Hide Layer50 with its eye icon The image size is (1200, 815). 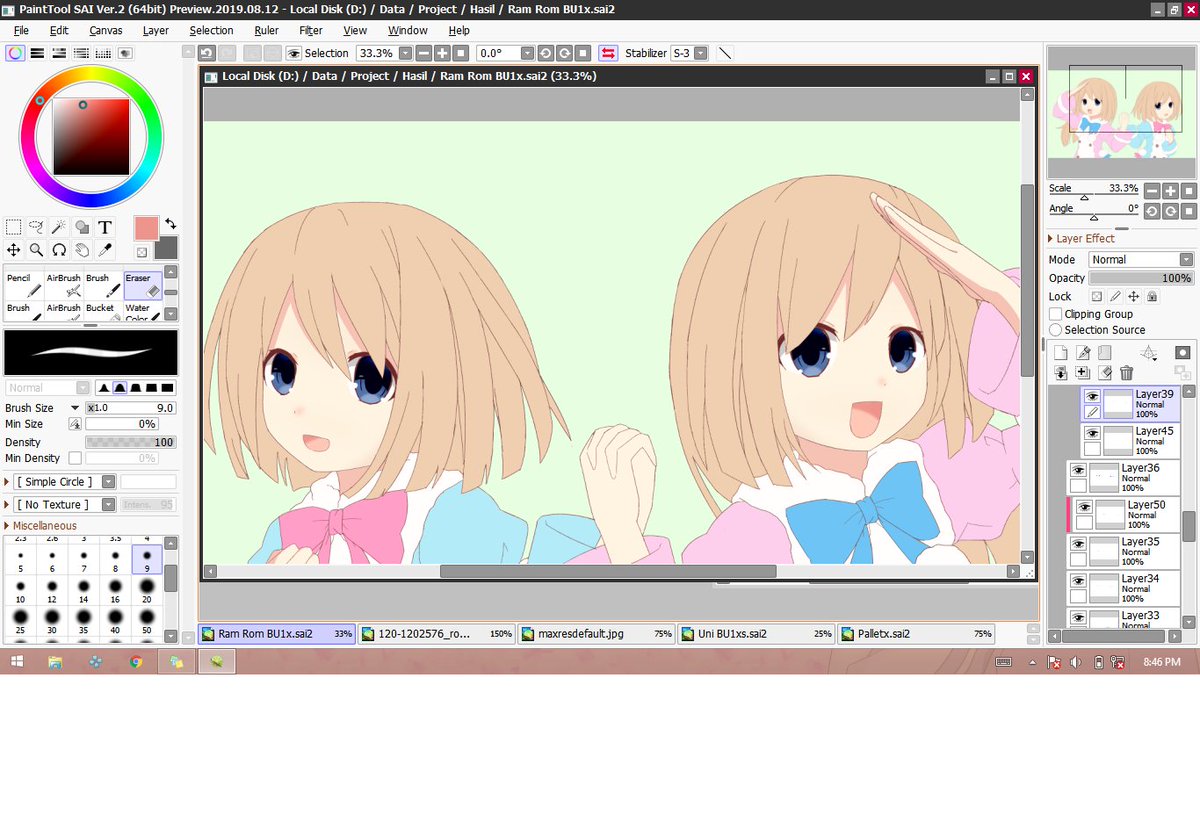(x=1084, y=507)
